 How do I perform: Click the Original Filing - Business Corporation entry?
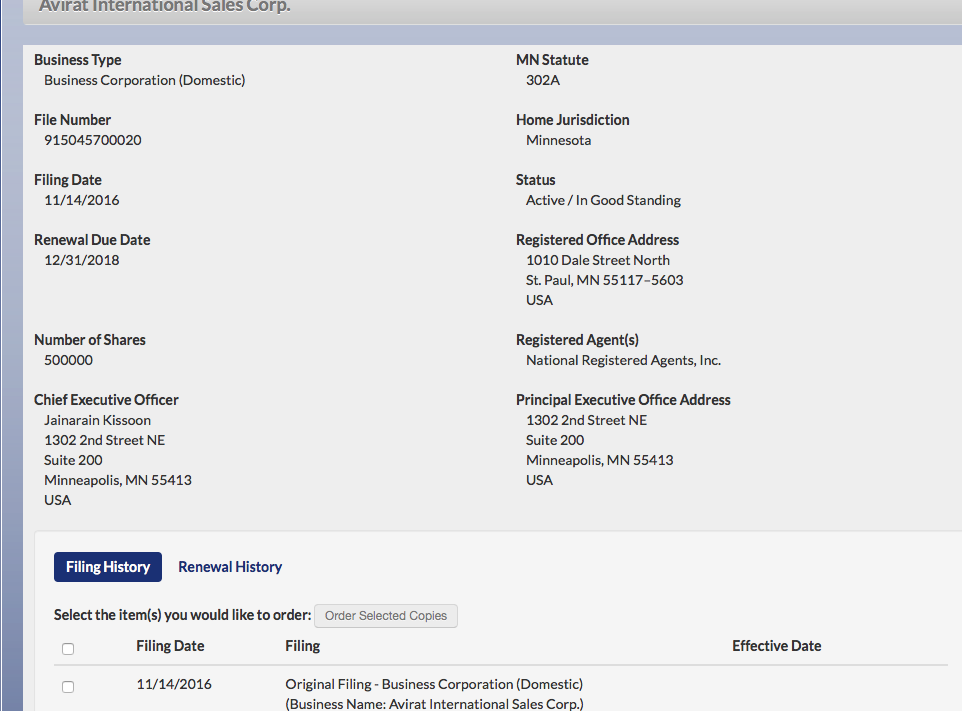pos(433,685)
